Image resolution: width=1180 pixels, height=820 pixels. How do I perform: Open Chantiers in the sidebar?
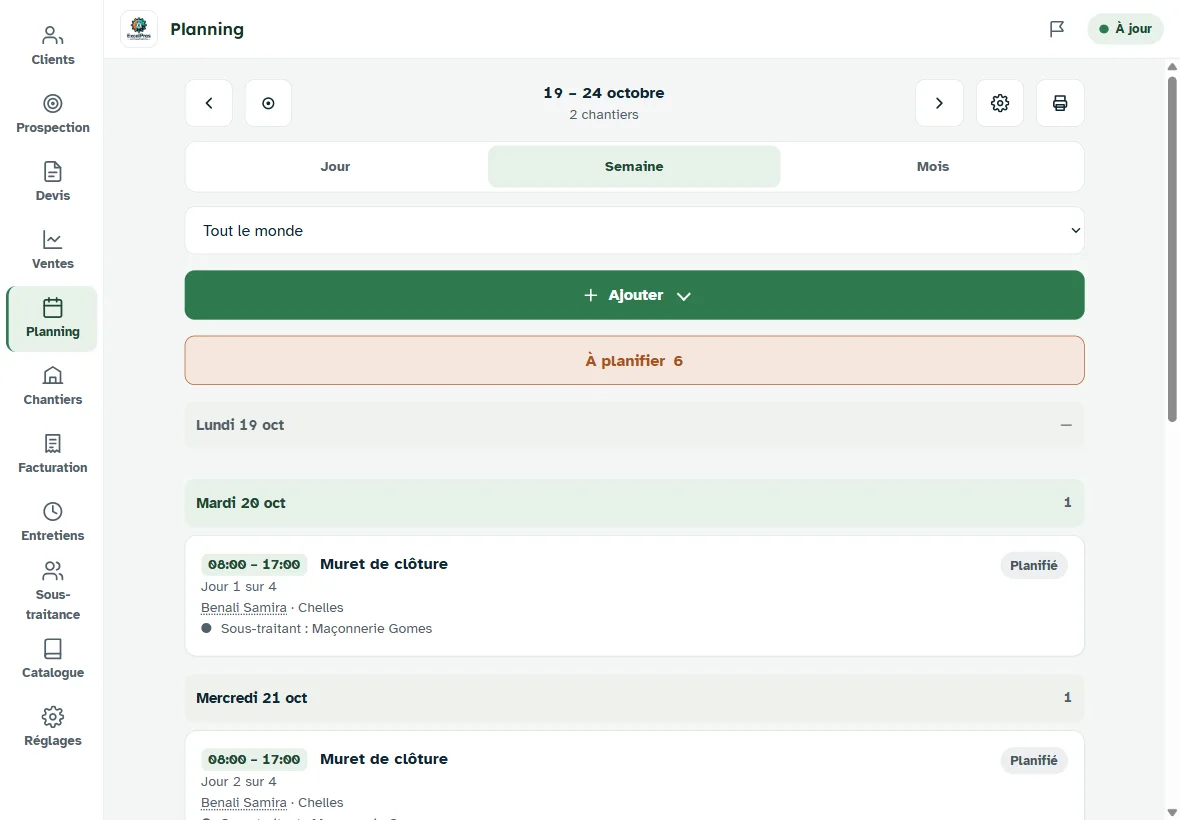click(53, 387)
